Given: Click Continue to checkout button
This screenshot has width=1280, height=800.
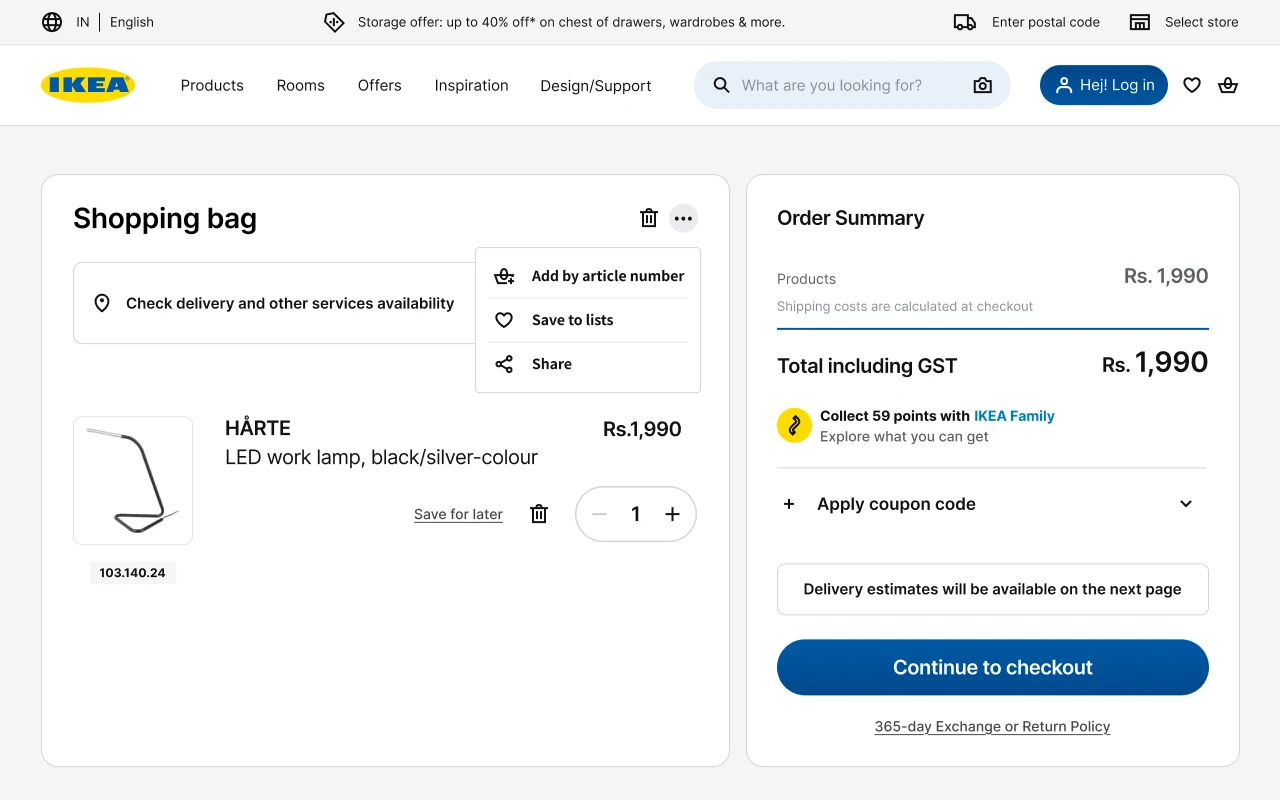Looking at the screenshot, I should tap(993, 667).
